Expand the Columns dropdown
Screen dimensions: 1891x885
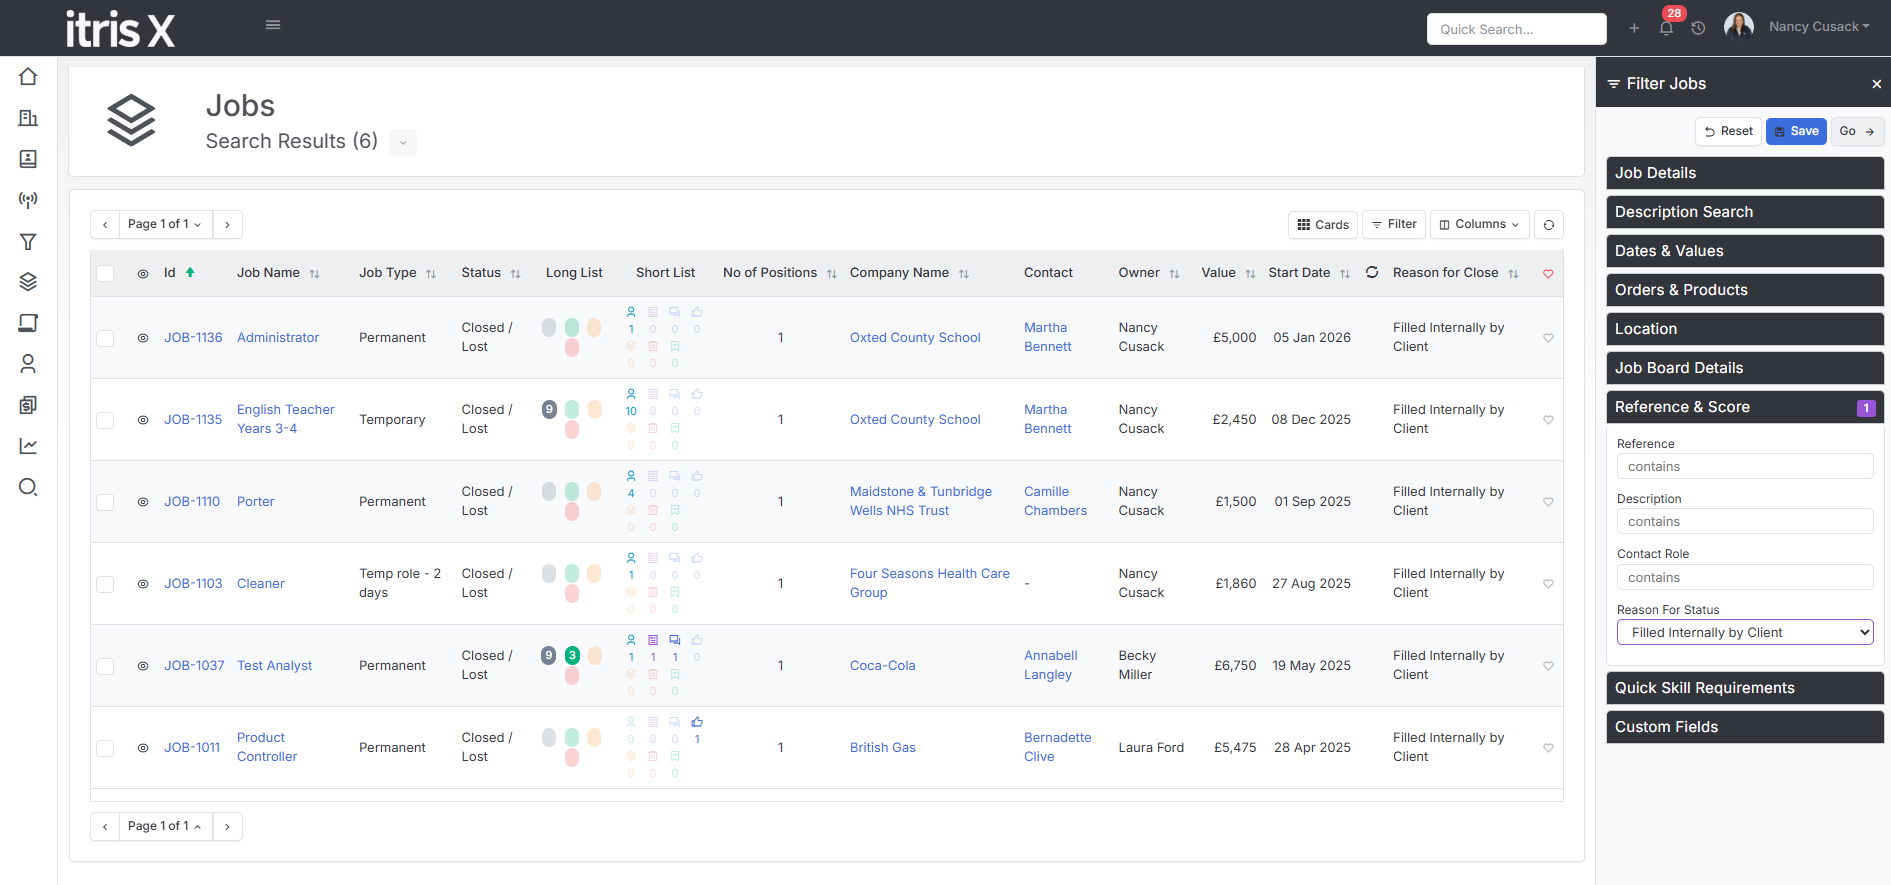pos(1481,225)
